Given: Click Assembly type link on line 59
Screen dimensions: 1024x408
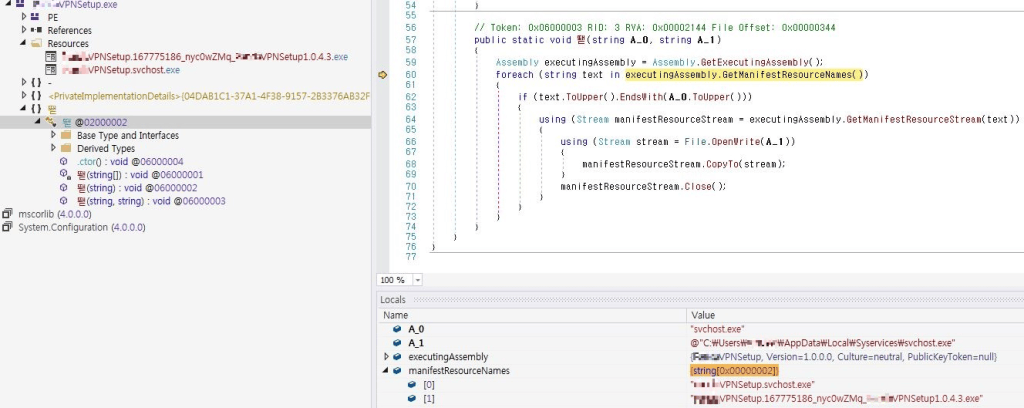Looking at the screenshot, I should click(x=517, y=63).
